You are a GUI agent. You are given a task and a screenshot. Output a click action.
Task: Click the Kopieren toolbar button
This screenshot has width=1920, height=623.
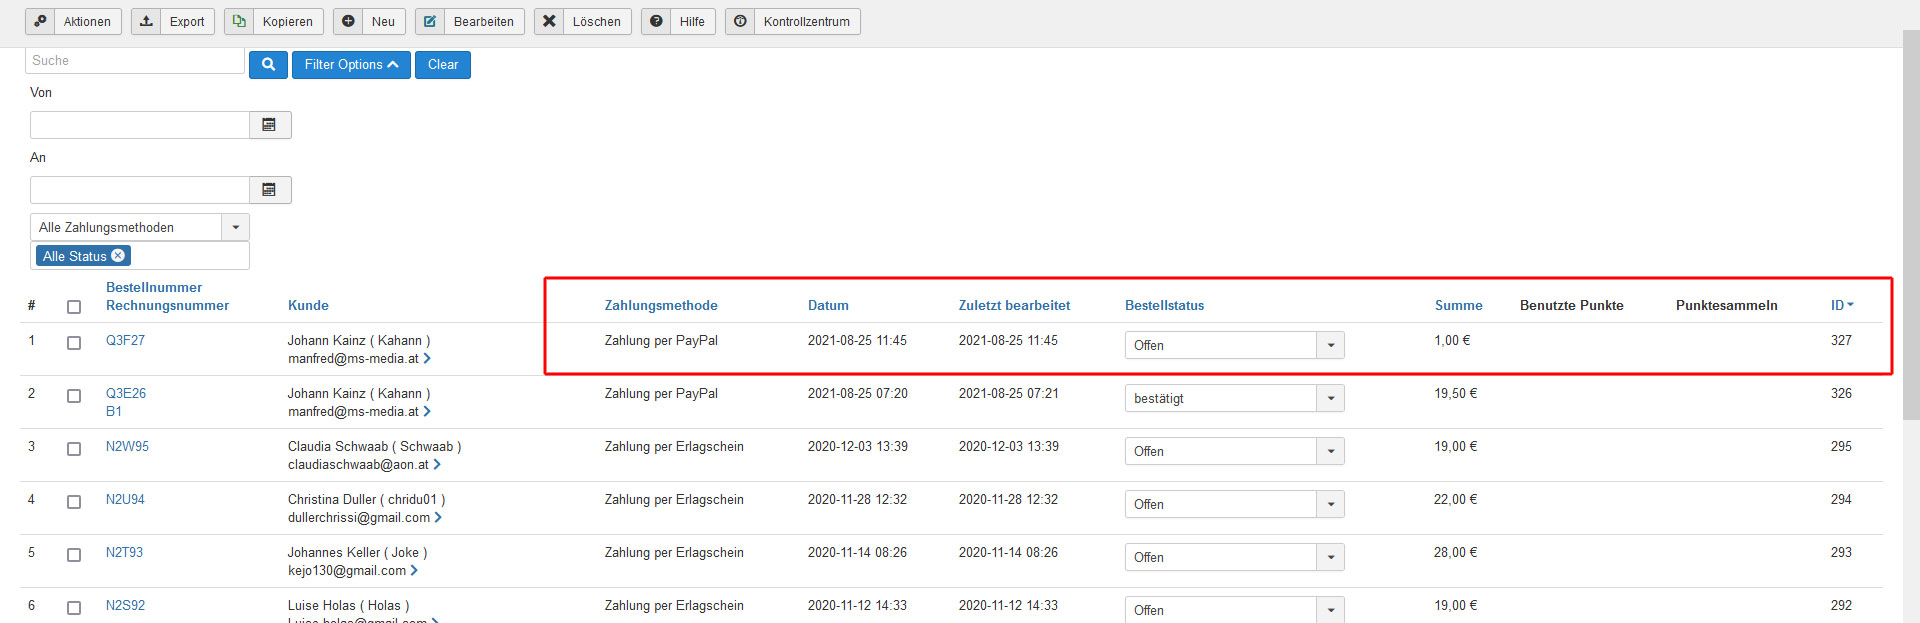click(274, 21)
